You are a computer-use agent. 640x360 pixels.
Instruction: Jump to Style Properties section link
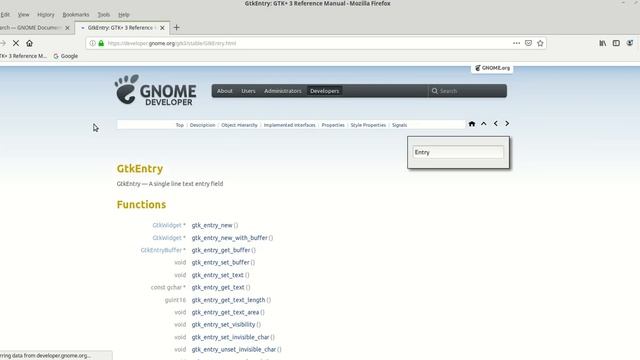[x=368, y=125]
